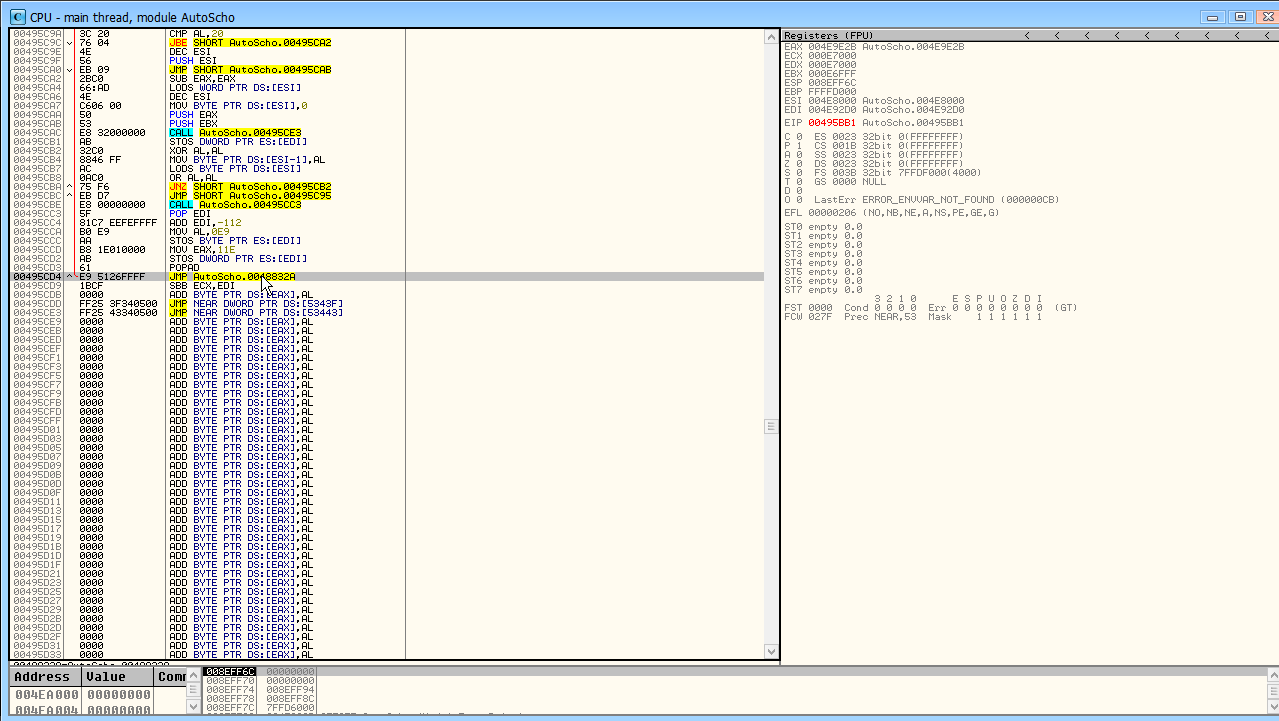Image resolution: width=1279 pixels, height=721 pixels.
Task: Select the ADD EDI,-112 instruction
Action: (205, 222)
